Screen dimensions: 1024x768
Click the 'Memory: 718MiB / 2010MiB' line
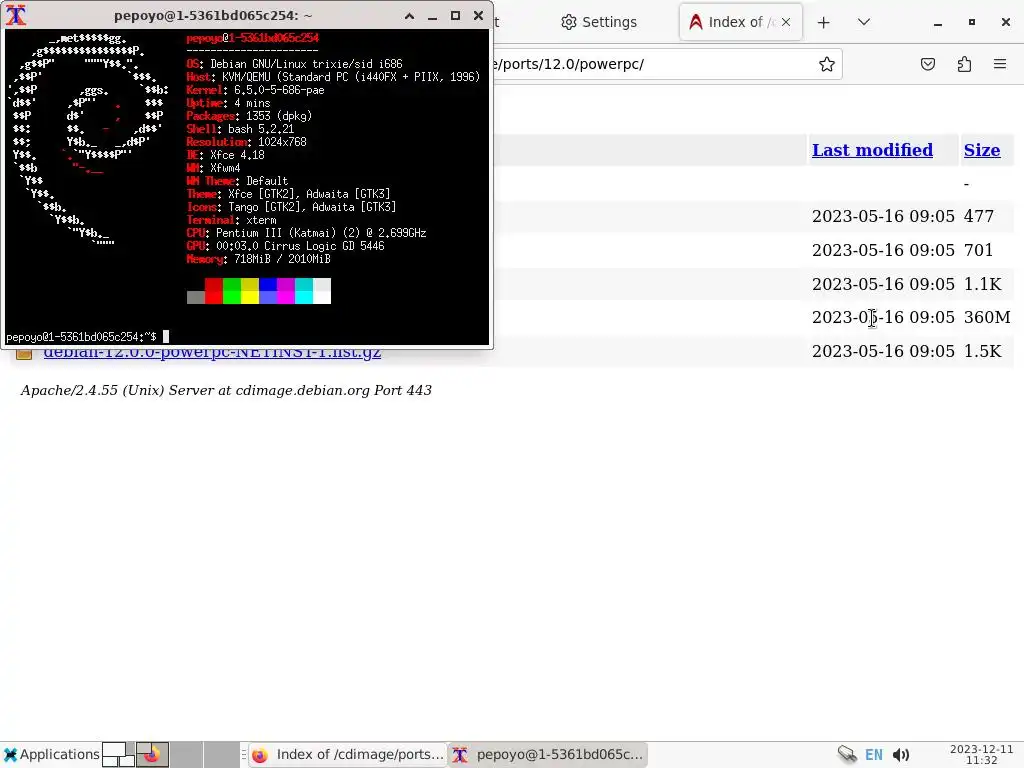click(x=259, y=259)
